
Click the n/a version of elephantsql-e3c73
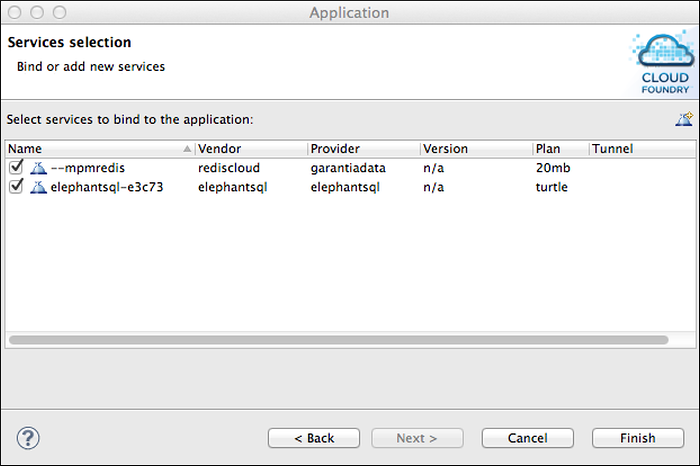[433, 187]
